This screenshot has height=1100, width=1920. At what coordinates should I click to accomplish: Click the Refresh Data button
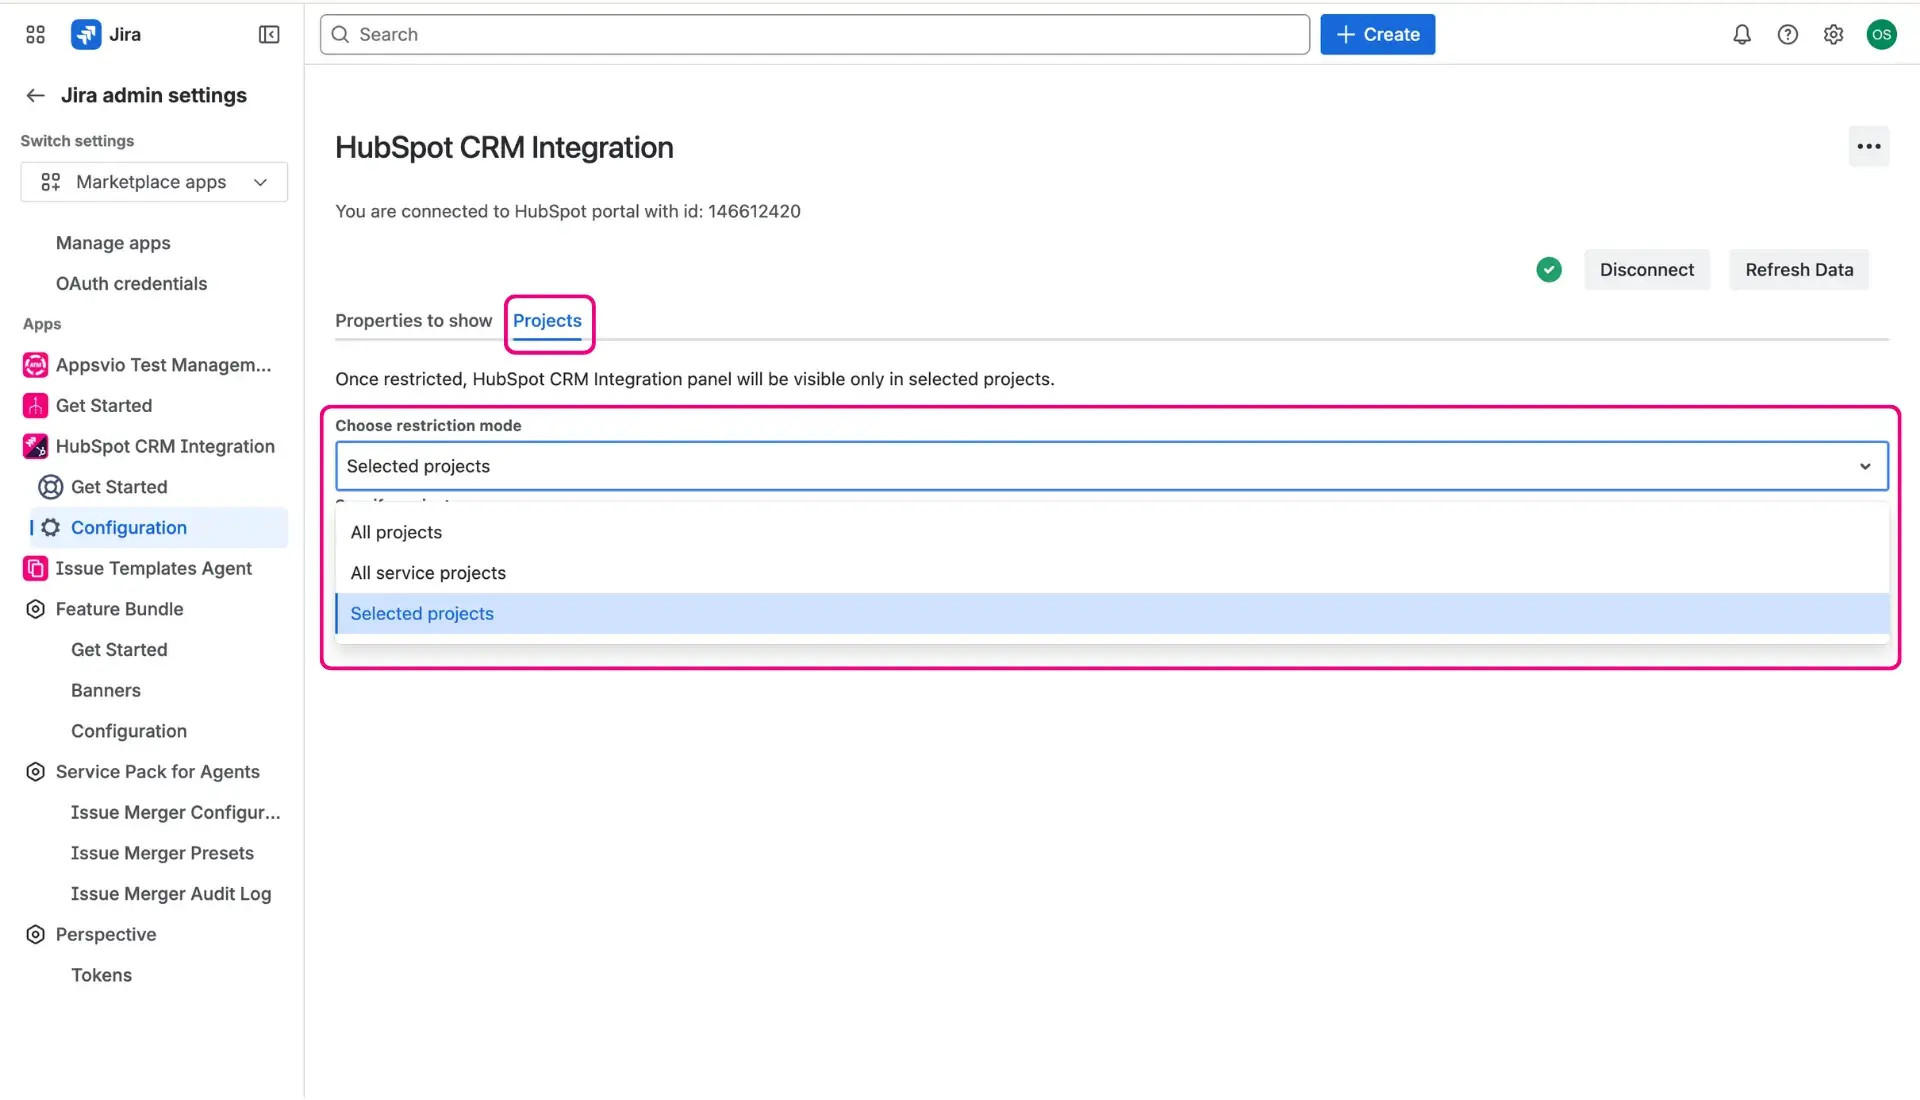tap(1798, 269)
